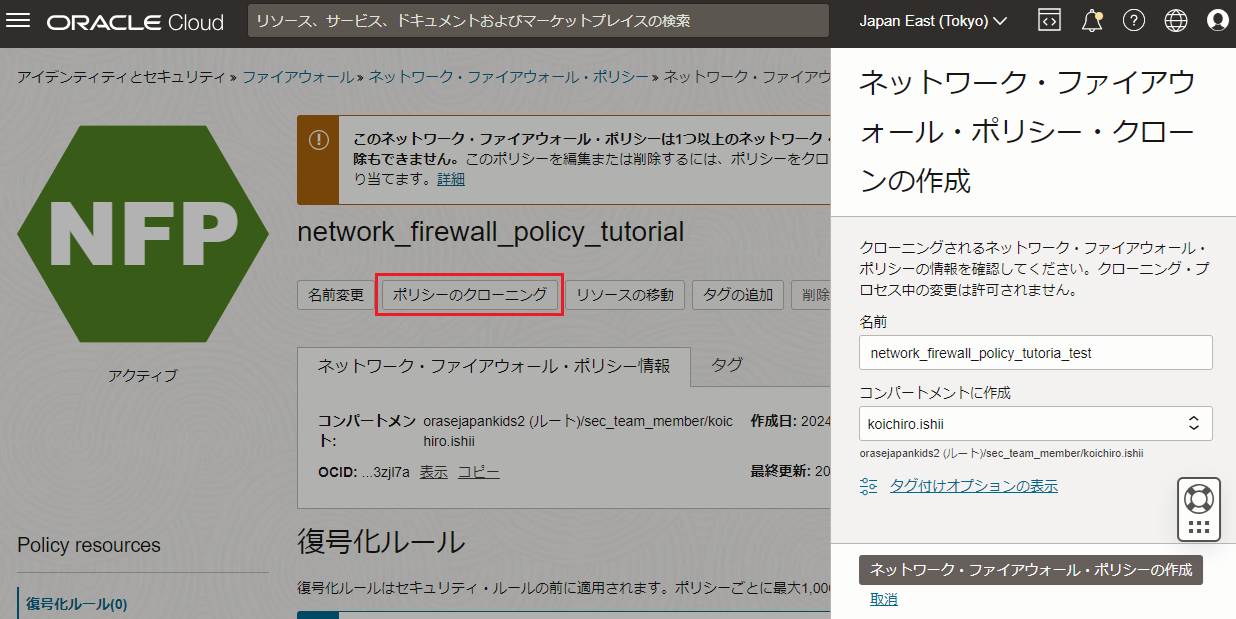Click the policy name input field
Image resolution: width=1236 pixels, height=619 pixels.
pyautogui.click(x=1035, y=353)
